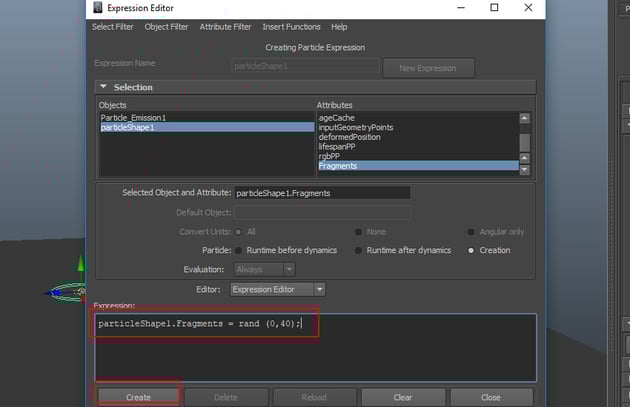Select Runtime before dynamics radio button
The image size is (630, 407).
click(x=239, y=250)
